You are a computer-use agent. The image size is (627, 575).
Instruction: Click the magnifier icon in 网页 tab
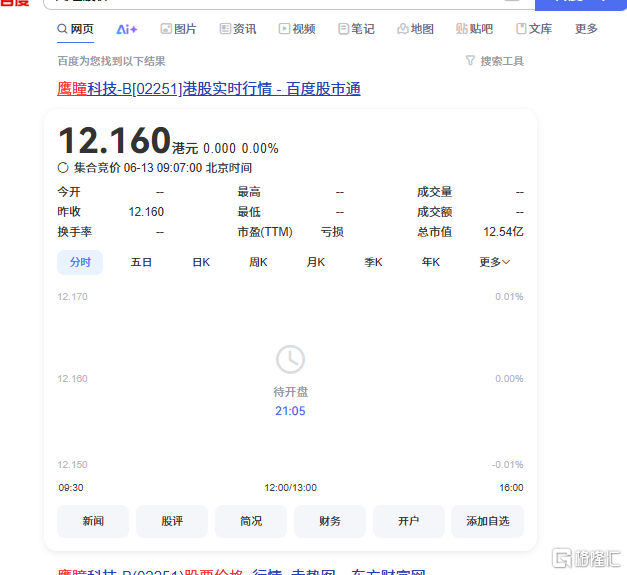tap(62, 29)
